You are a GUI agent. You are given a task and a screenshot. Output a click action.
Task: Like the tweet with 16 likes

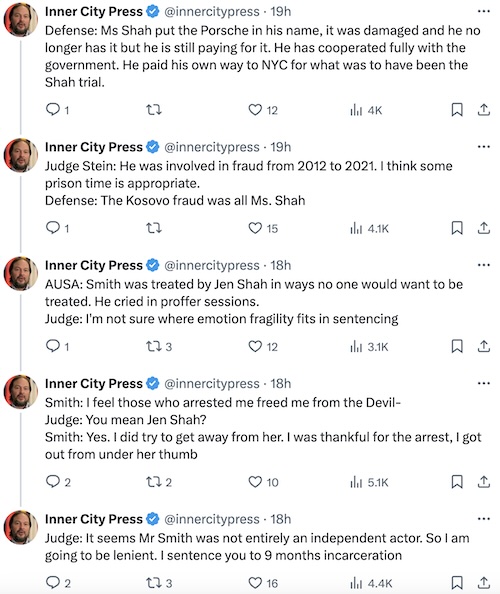pyautogui.click(x=263, y=583)
